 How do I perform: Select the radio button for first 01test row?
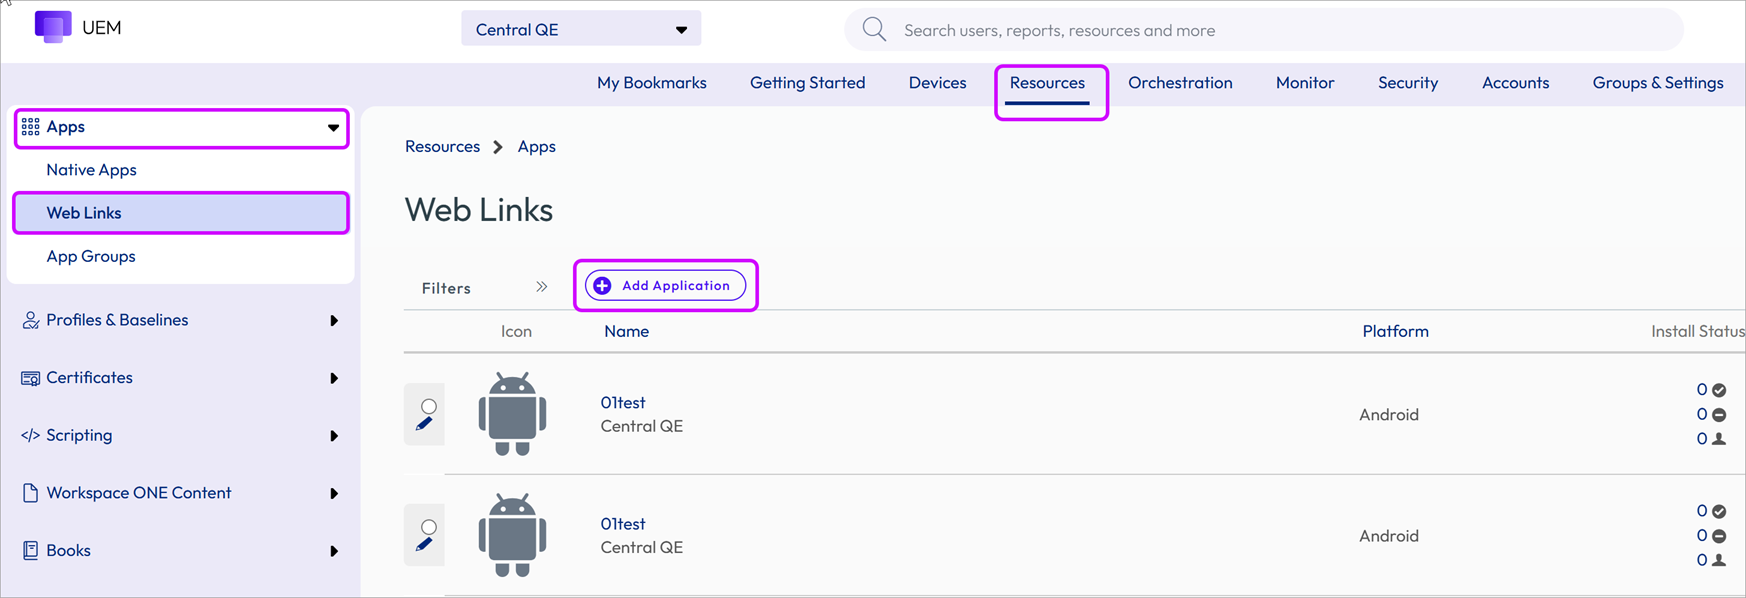click(x=429, y=406)
